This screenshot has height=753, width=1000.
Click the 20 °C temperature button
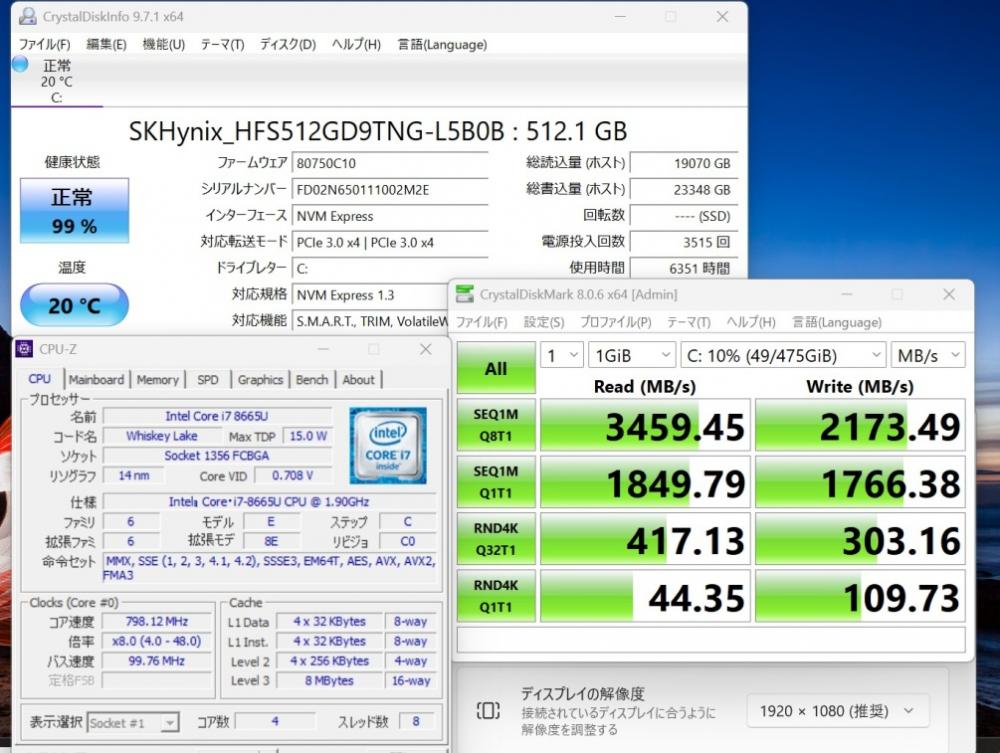point(74,305)
